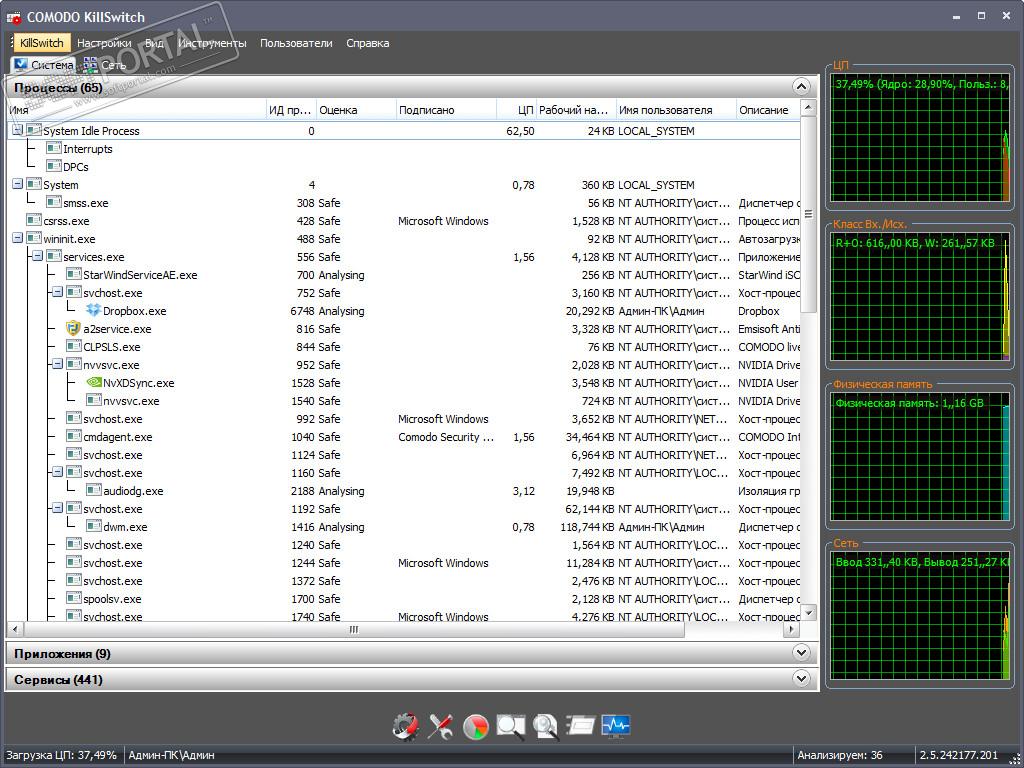
Task: Collapse the Процессы (65) panel with chevron
Action: point(801,87)
